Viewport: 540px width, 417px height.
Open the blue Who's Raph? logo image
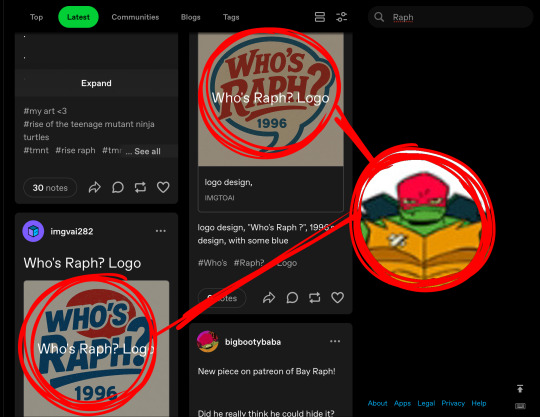(x=96, y=348)
